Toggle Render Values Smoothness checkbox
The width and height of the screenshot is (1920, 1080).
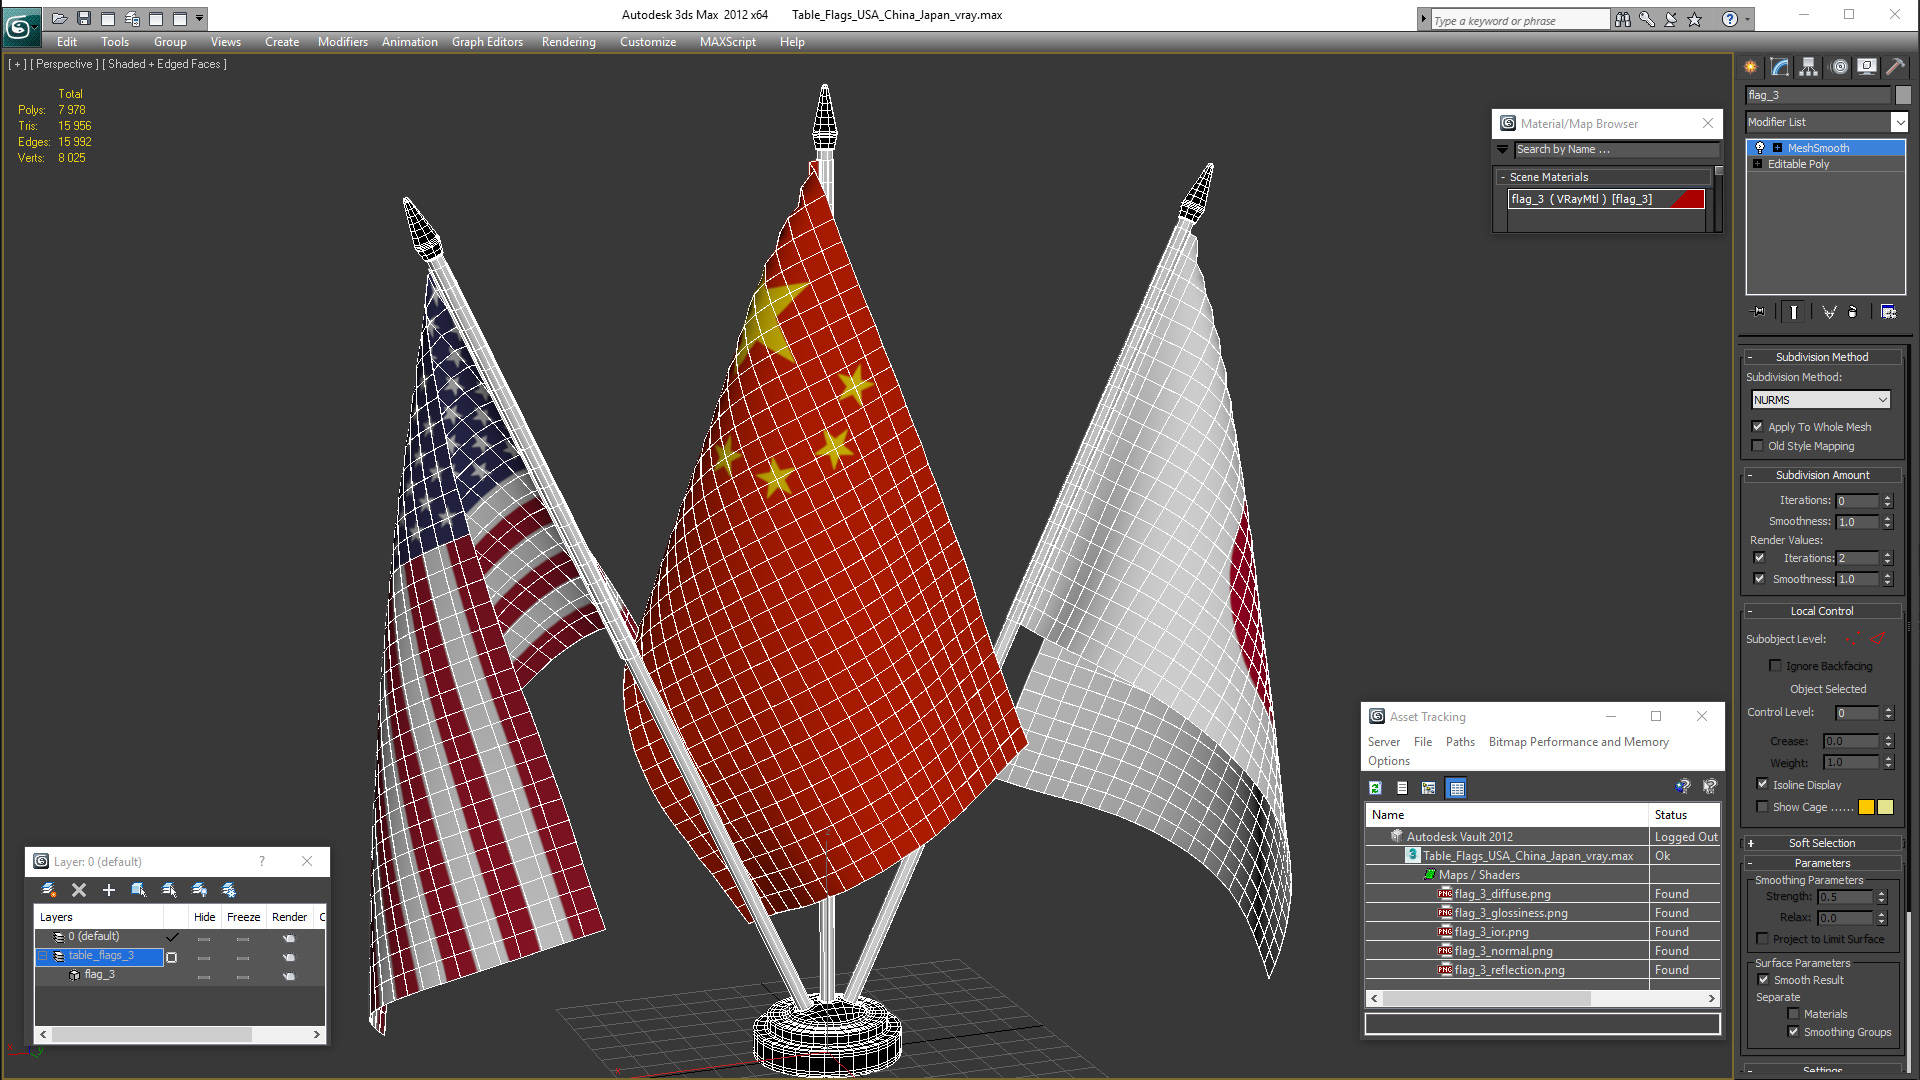pos(1759,579)
